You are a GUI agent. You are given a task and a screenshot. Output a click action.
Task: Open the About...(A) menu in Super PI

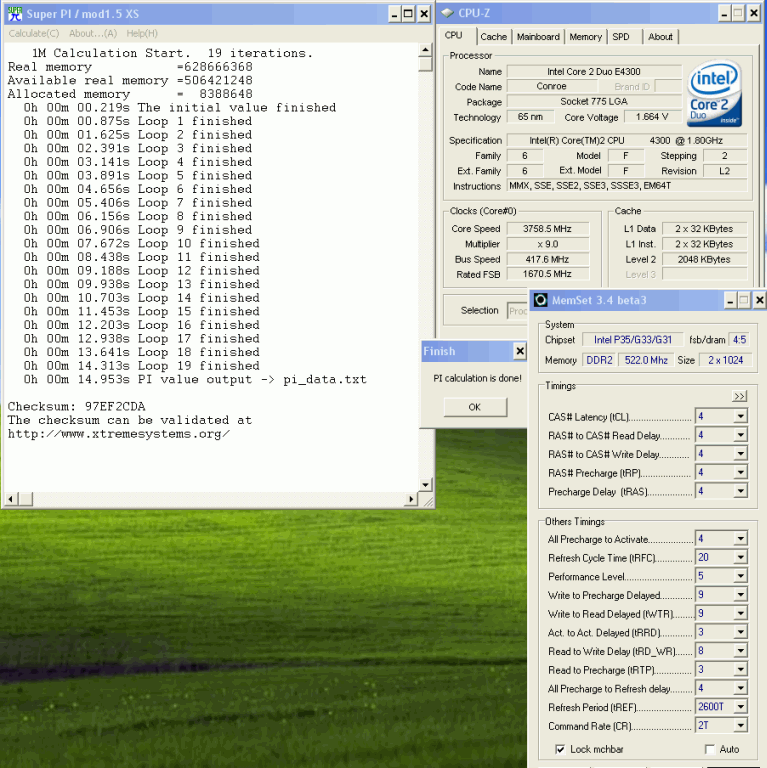tap(93, 33)
